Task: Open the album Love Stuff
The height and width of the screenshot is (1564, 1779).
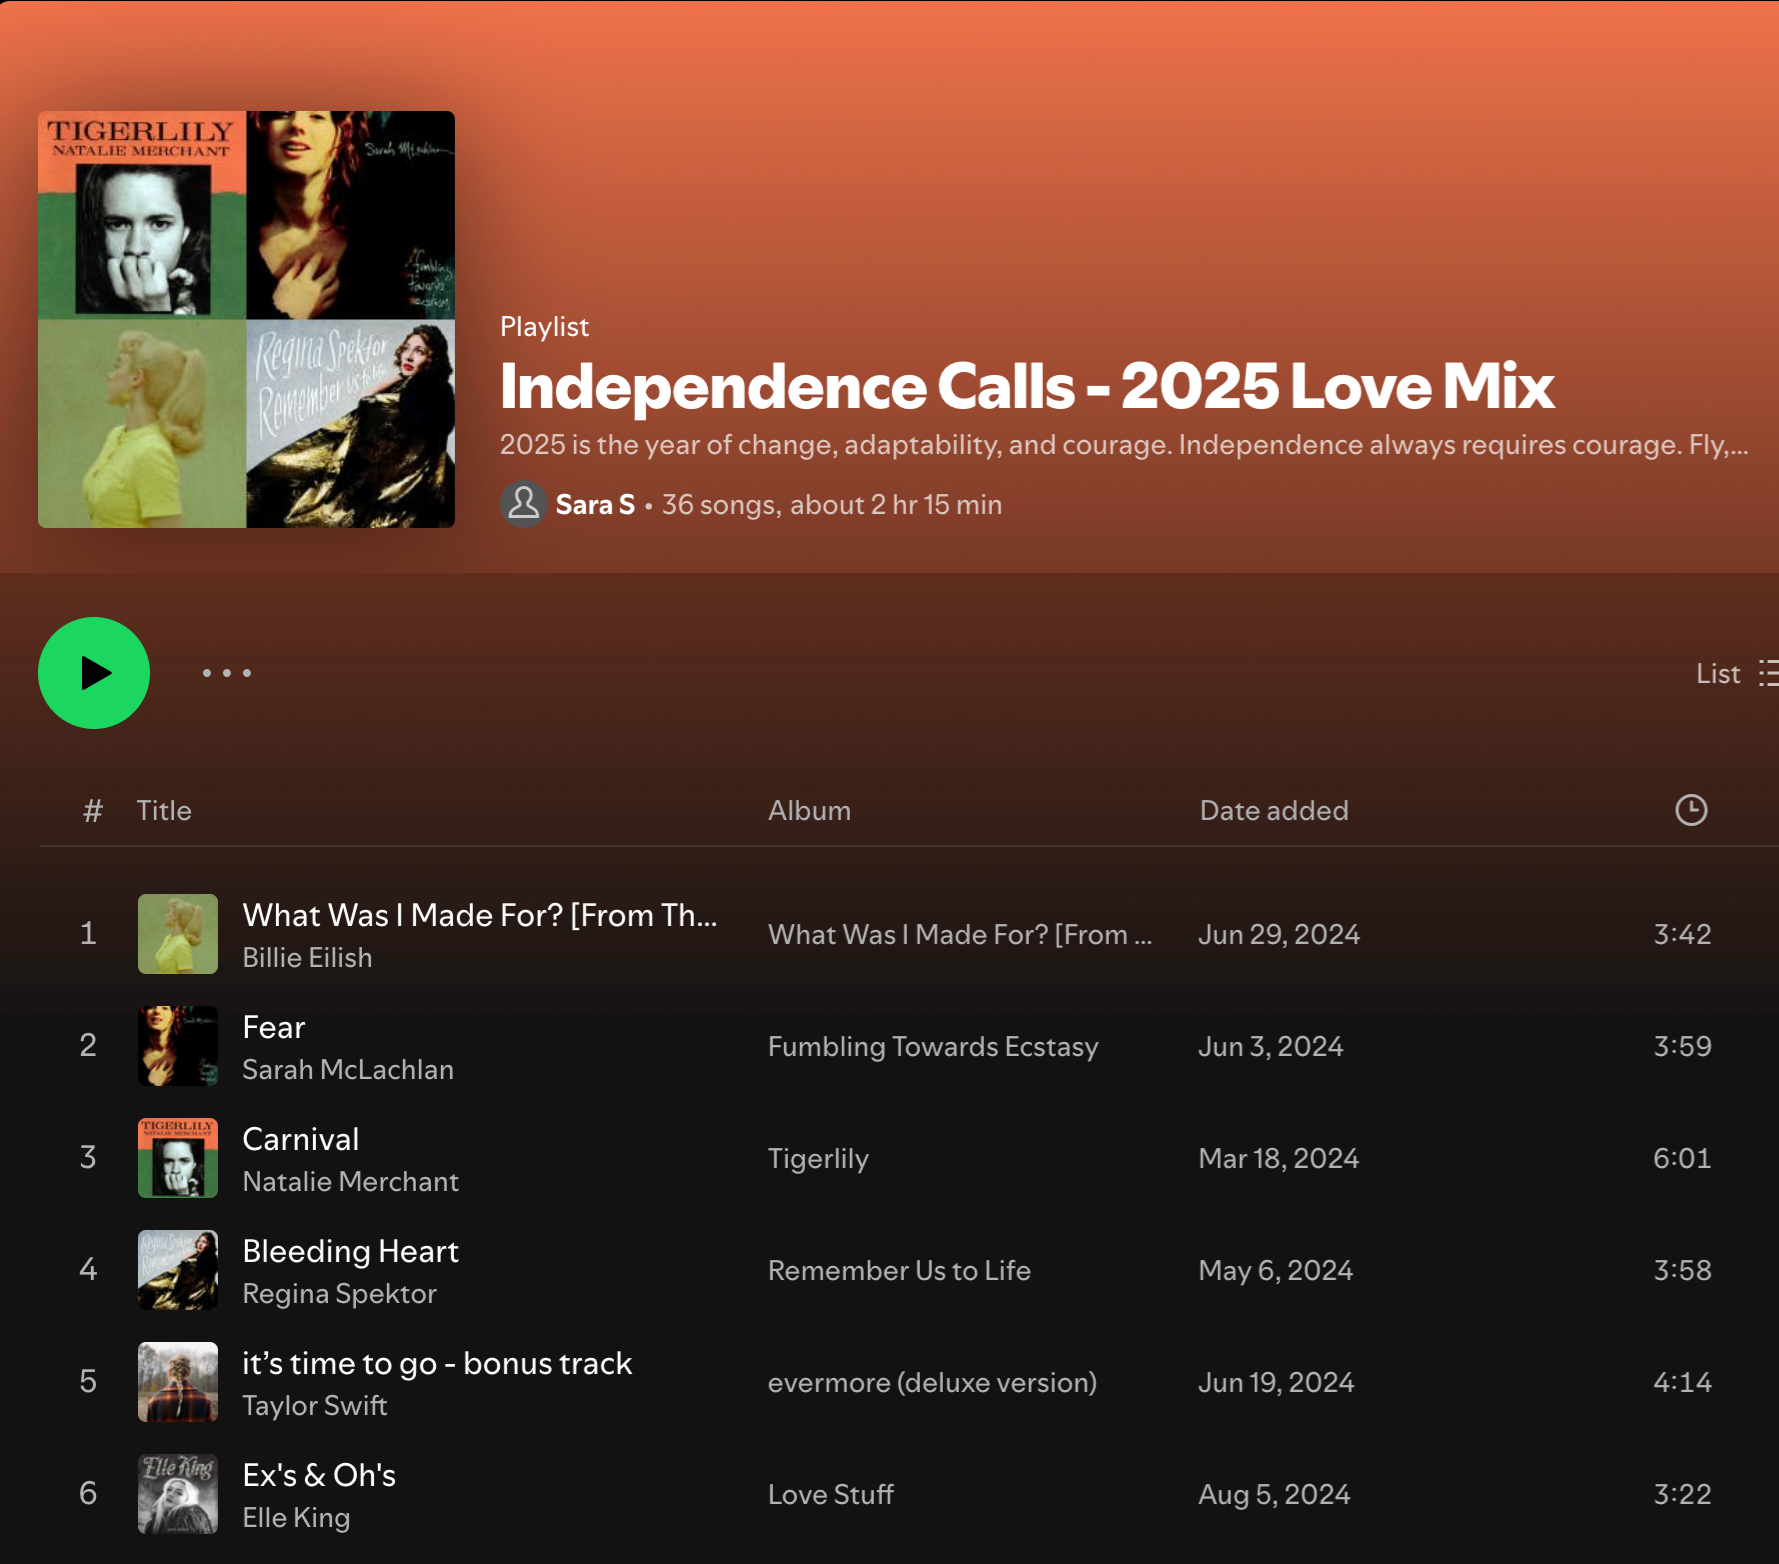Action: coord(830,1494)
